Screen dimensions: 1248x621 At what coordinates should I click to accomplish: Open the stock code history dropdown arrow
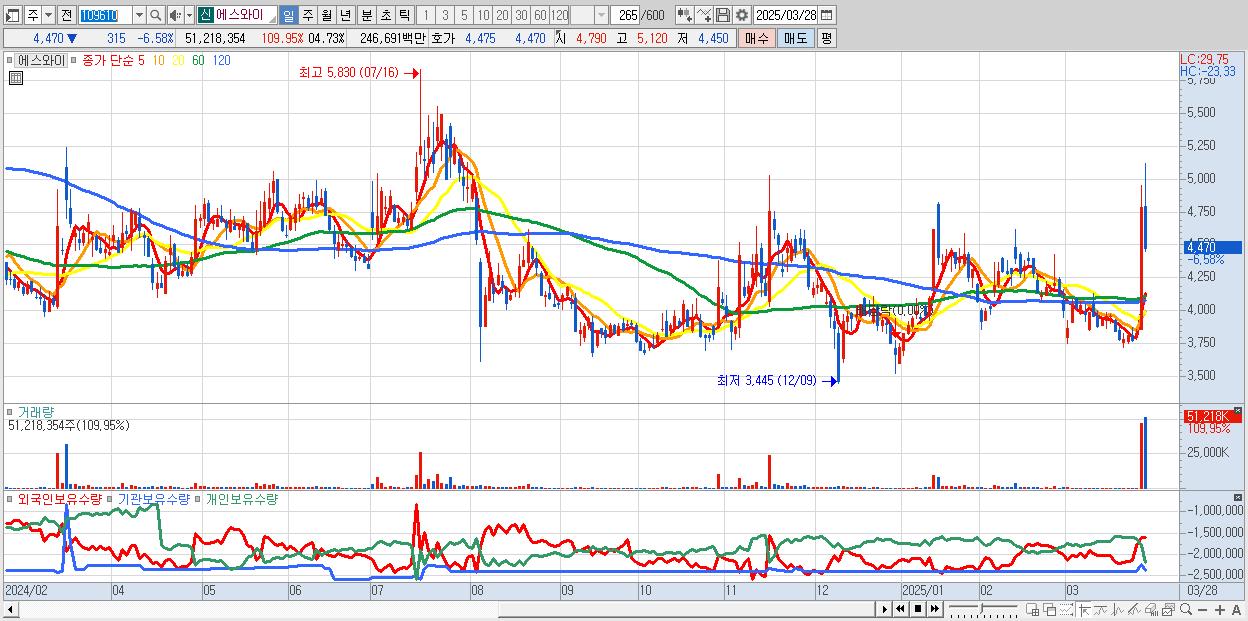coord(139,15)
